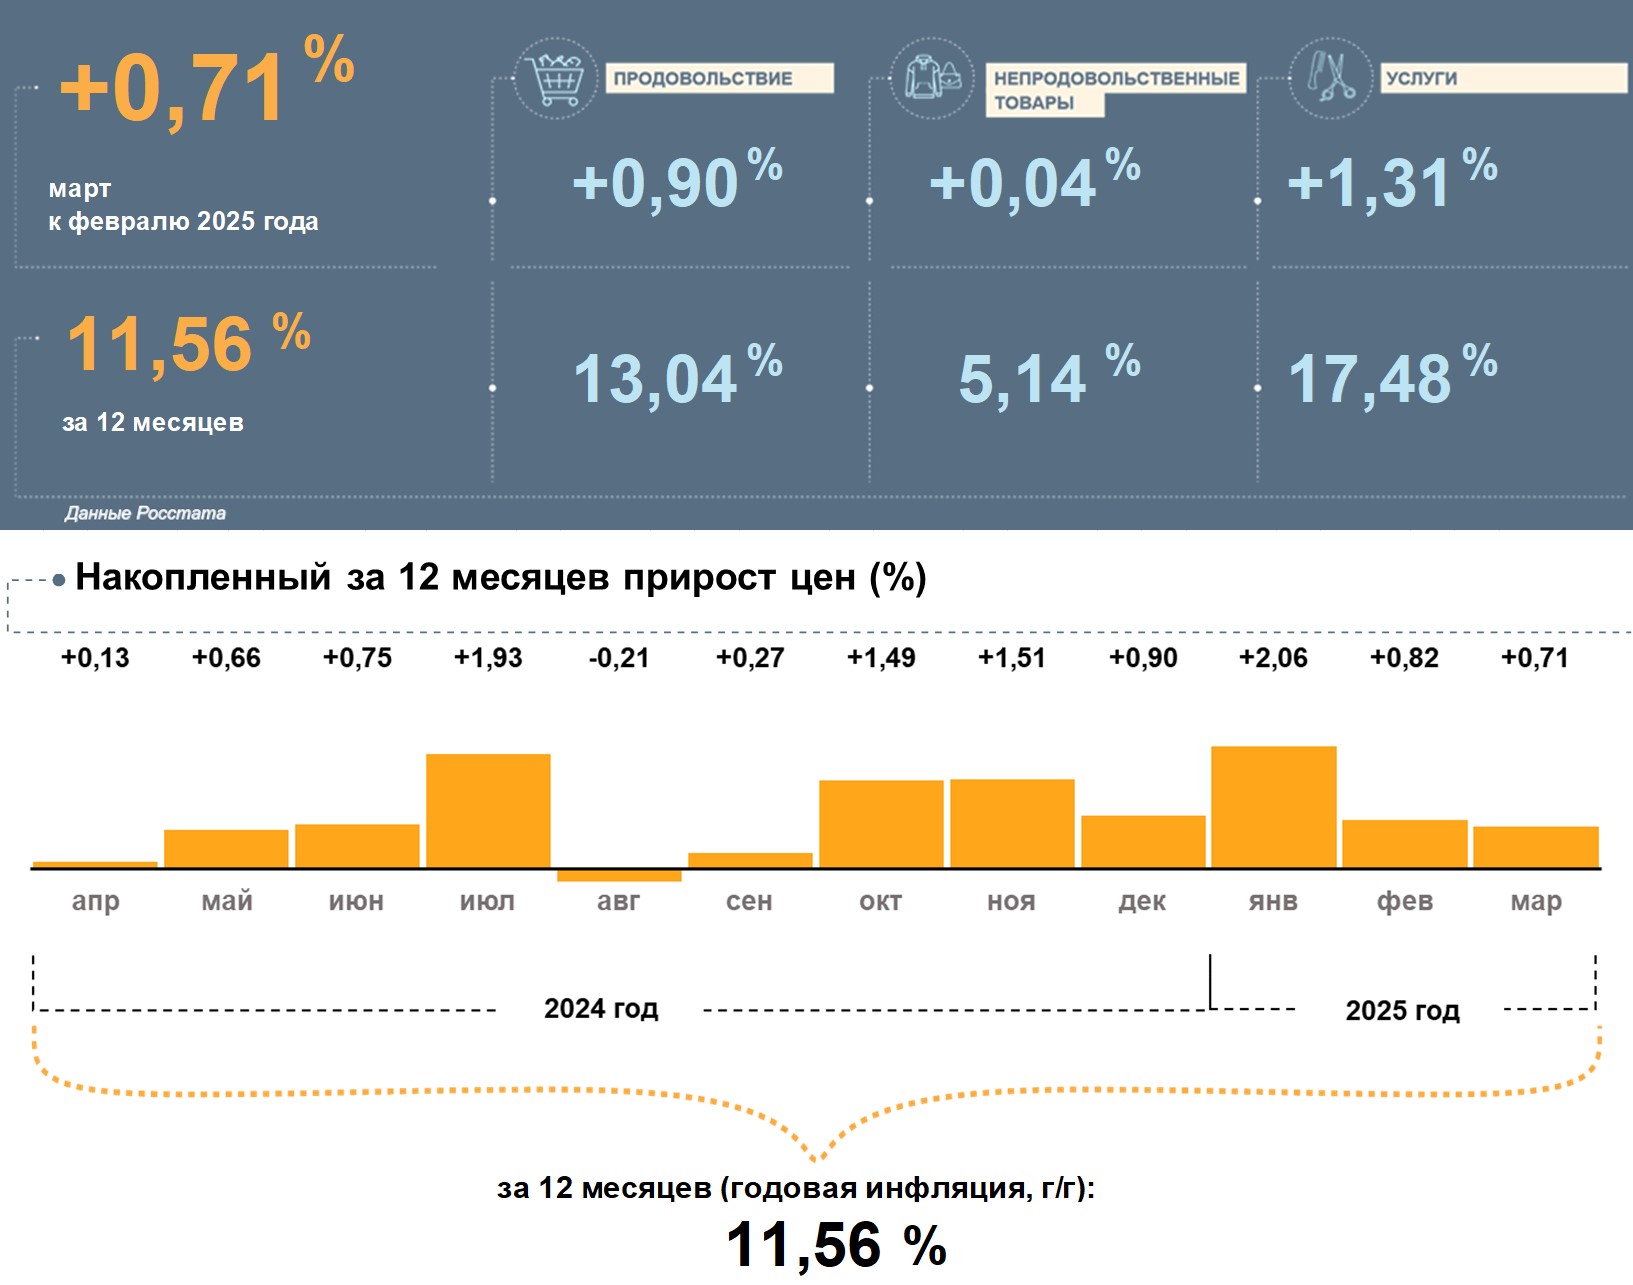Click the +0,90 value above дек
Image resolution: width=1633 pixels, height=1285 pixels.
tap(1143, 658)
